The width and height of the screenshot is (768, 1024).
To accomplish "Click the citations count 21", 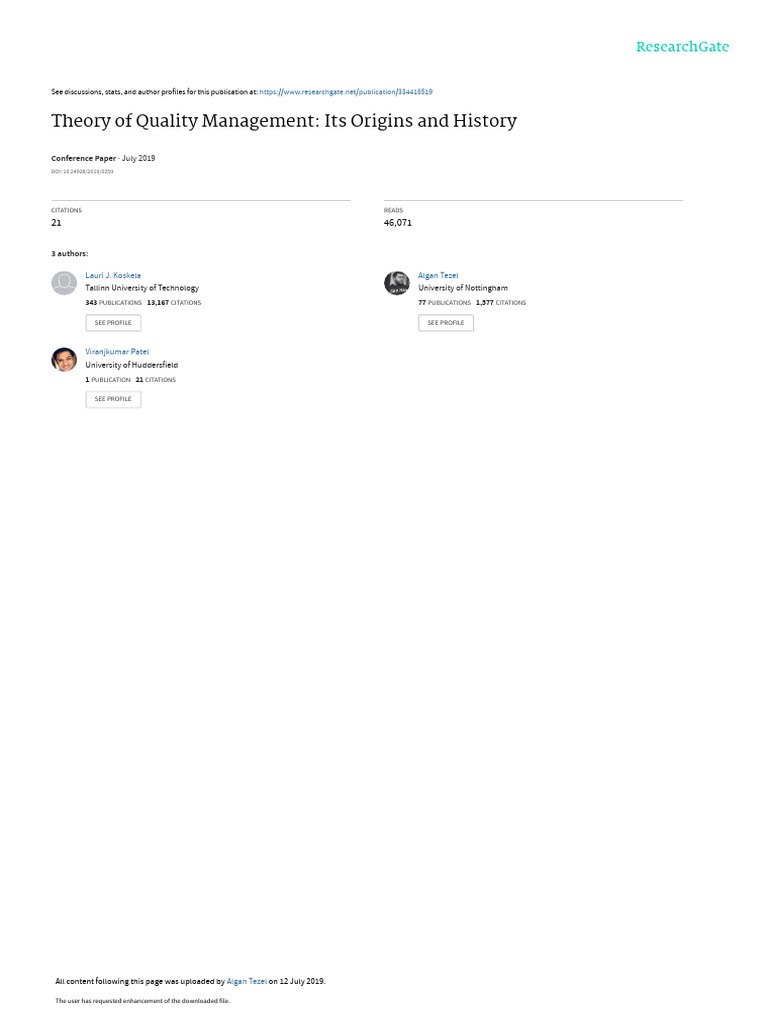I will (56, 223).
